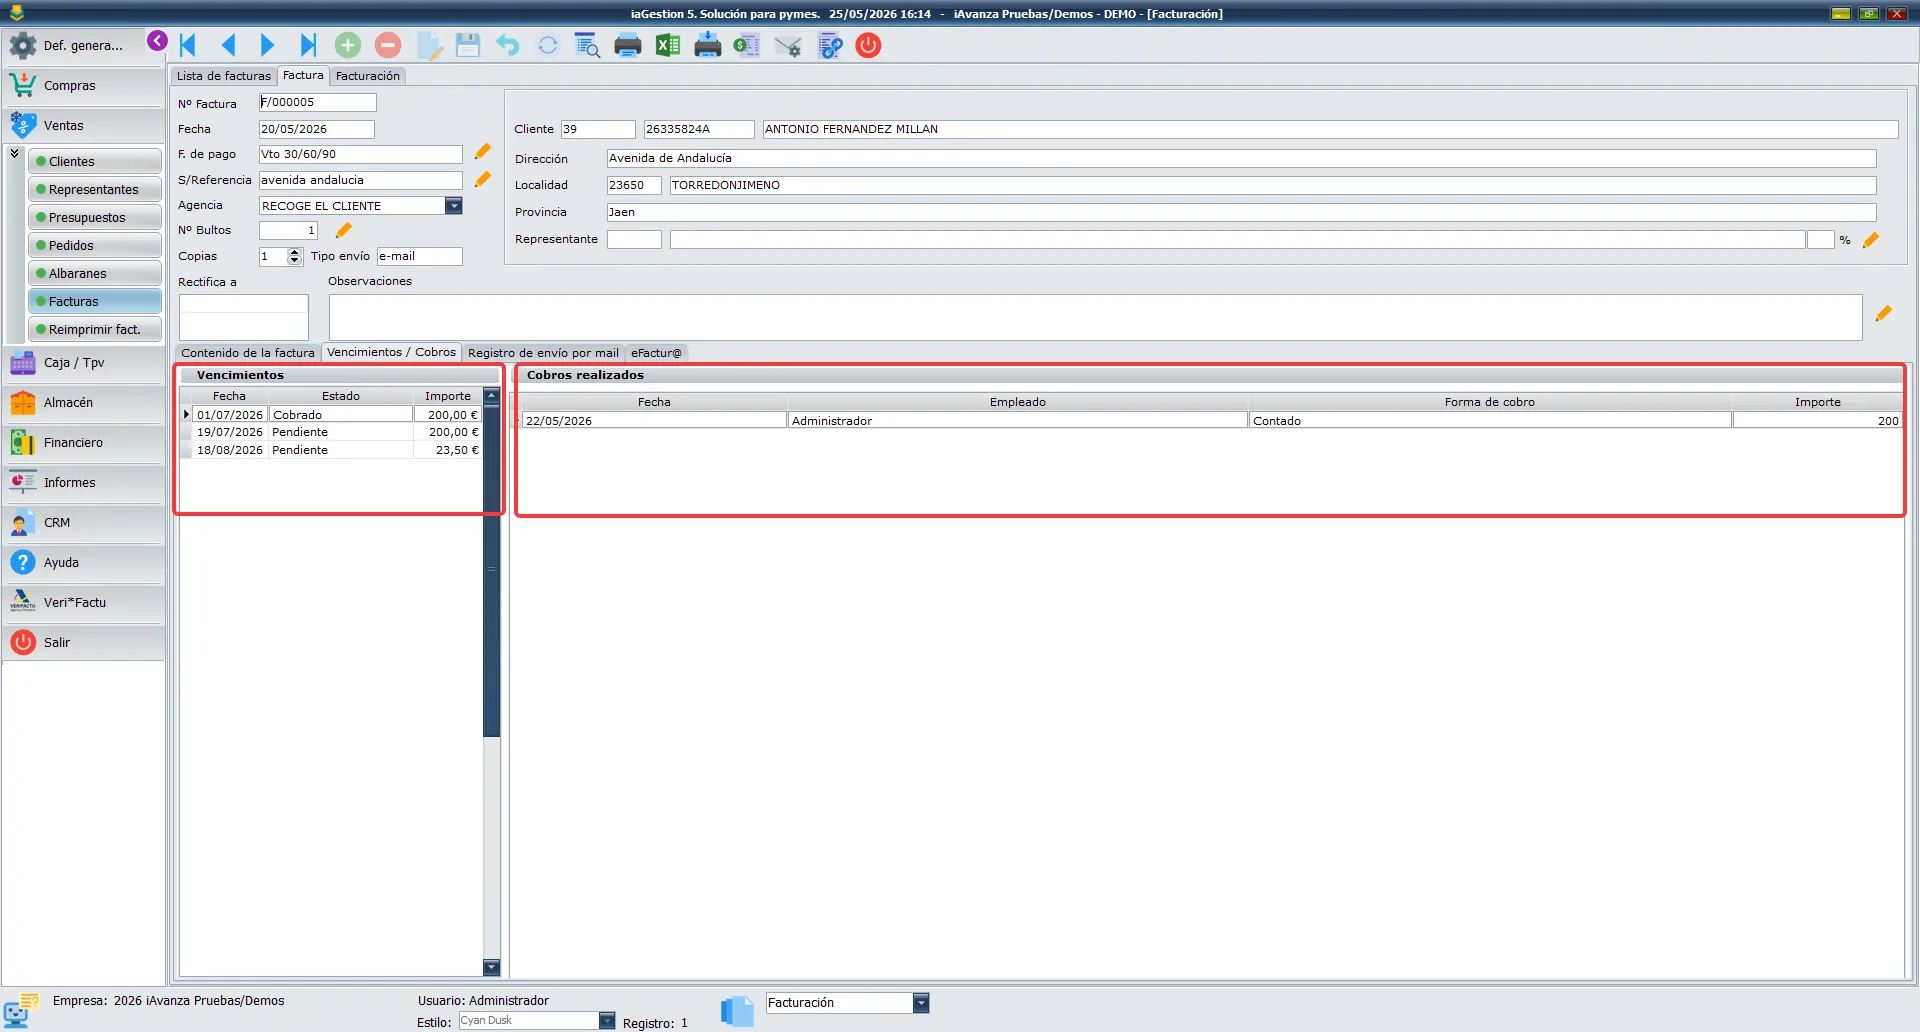The height and width of the screenshot is (1032, 1920).
Task: Edit payment method pencil next to Vto 30/60/90
Action: pyautogui.click(x=483, y=152)
